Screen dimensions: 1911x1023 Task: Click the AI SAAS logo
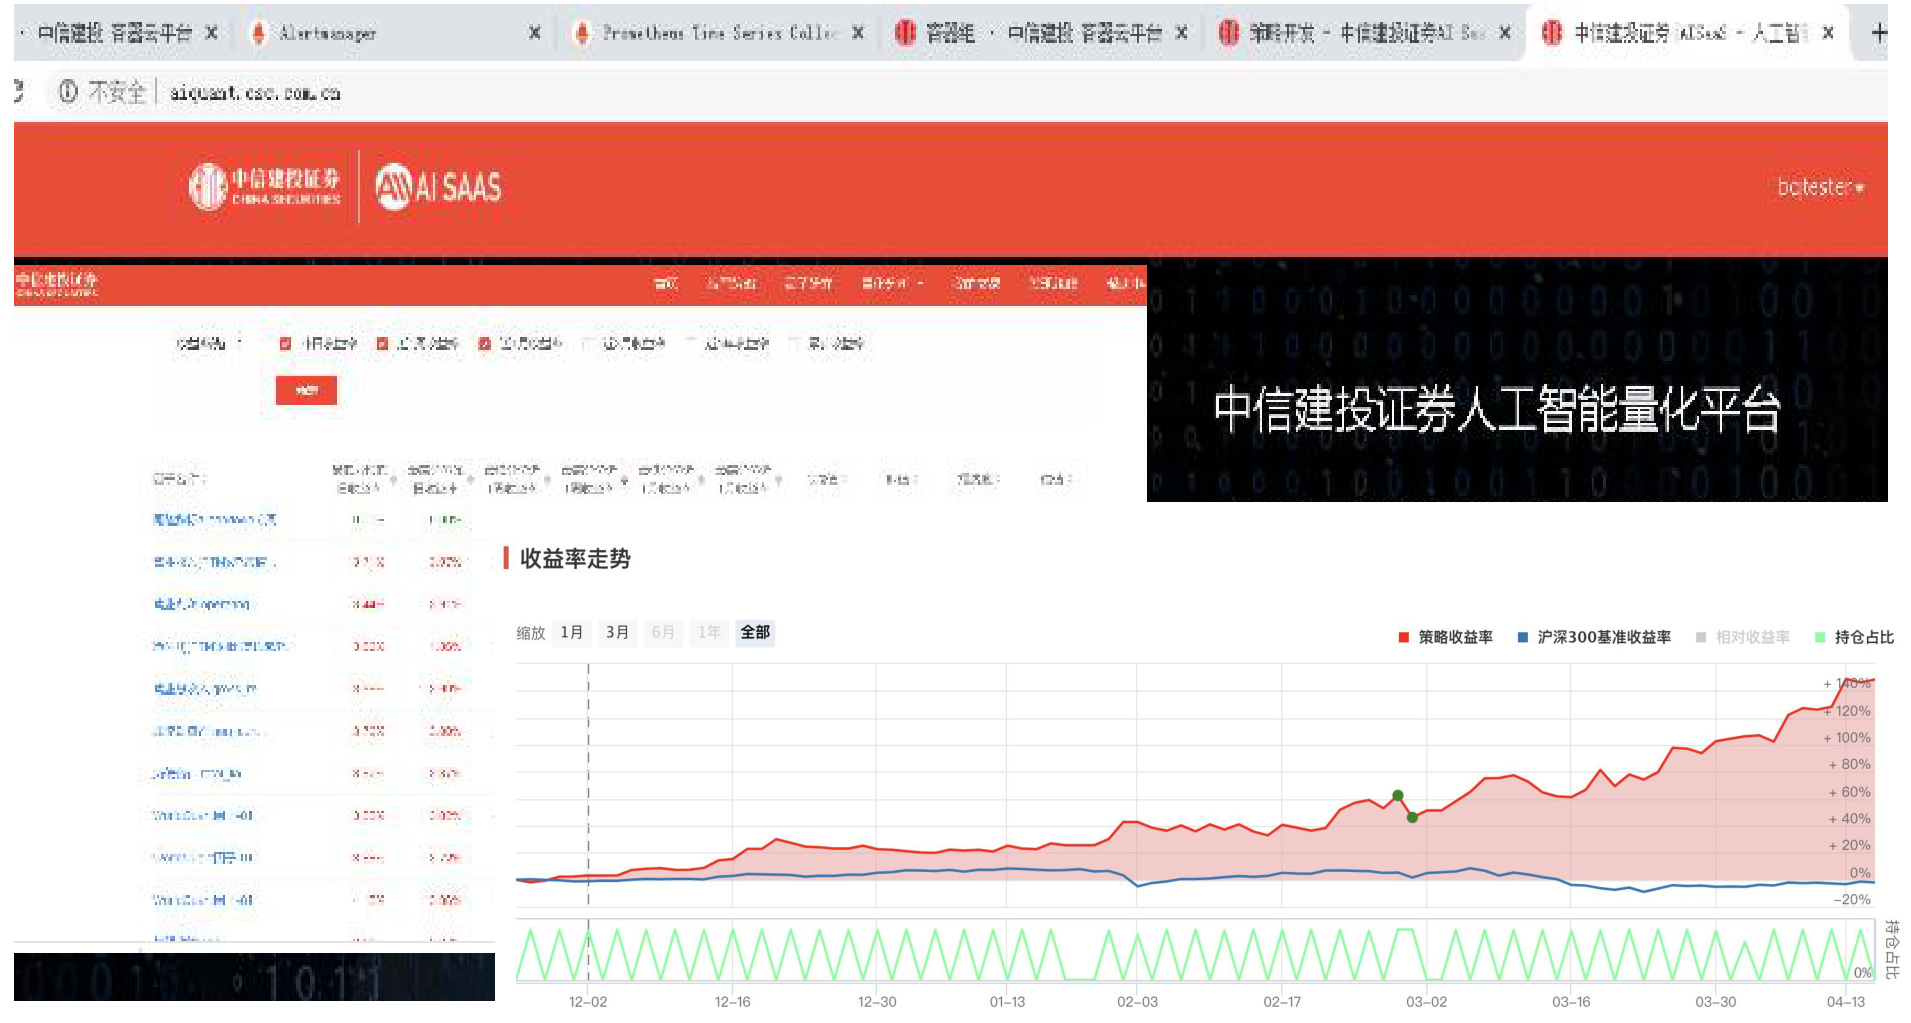tap(438, 186)
